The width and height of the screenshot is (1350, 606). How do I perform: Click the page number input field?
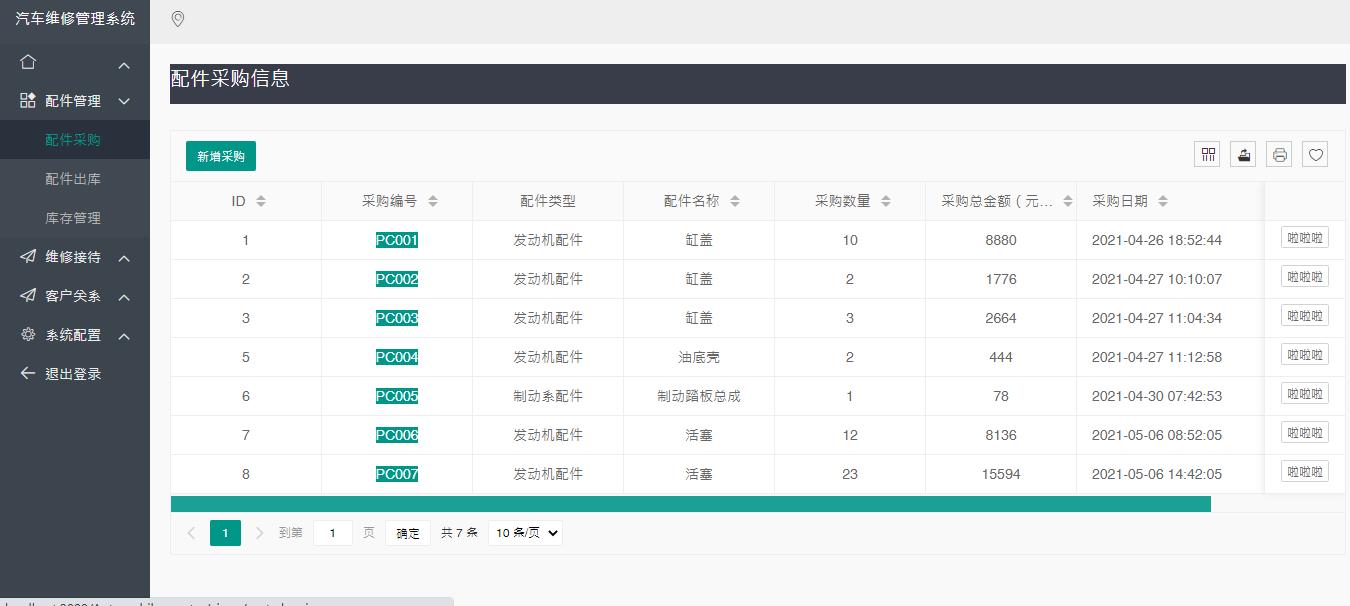point(332,533)
